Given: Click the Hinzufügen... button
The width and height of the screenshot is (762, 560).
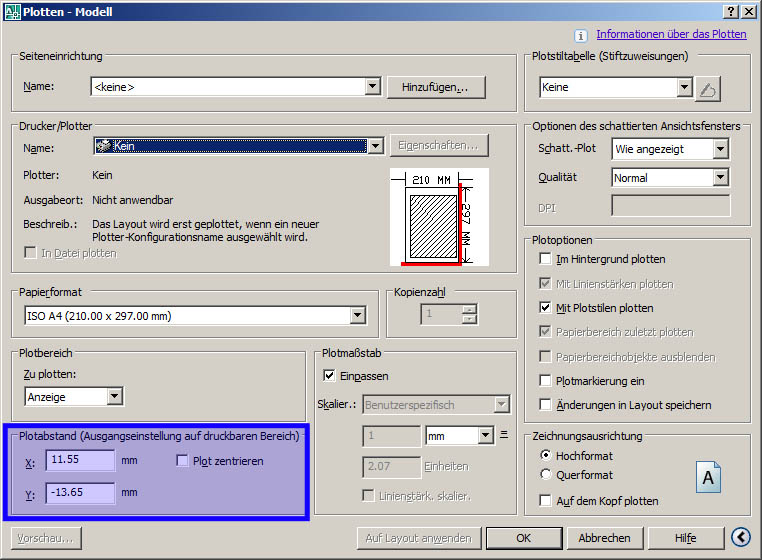Looking at the screenshot, I should (436, 87).
